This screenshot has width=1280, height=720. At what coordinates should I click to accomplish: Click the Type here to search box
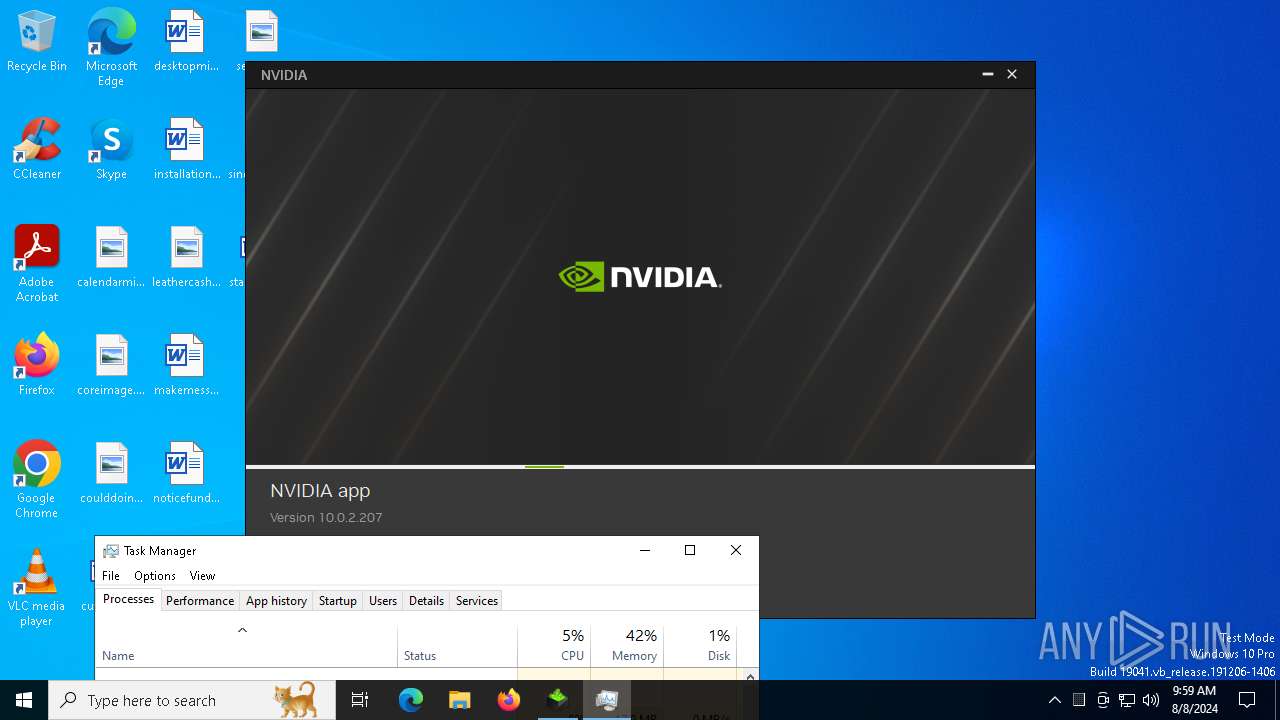[x=192, y=700]
